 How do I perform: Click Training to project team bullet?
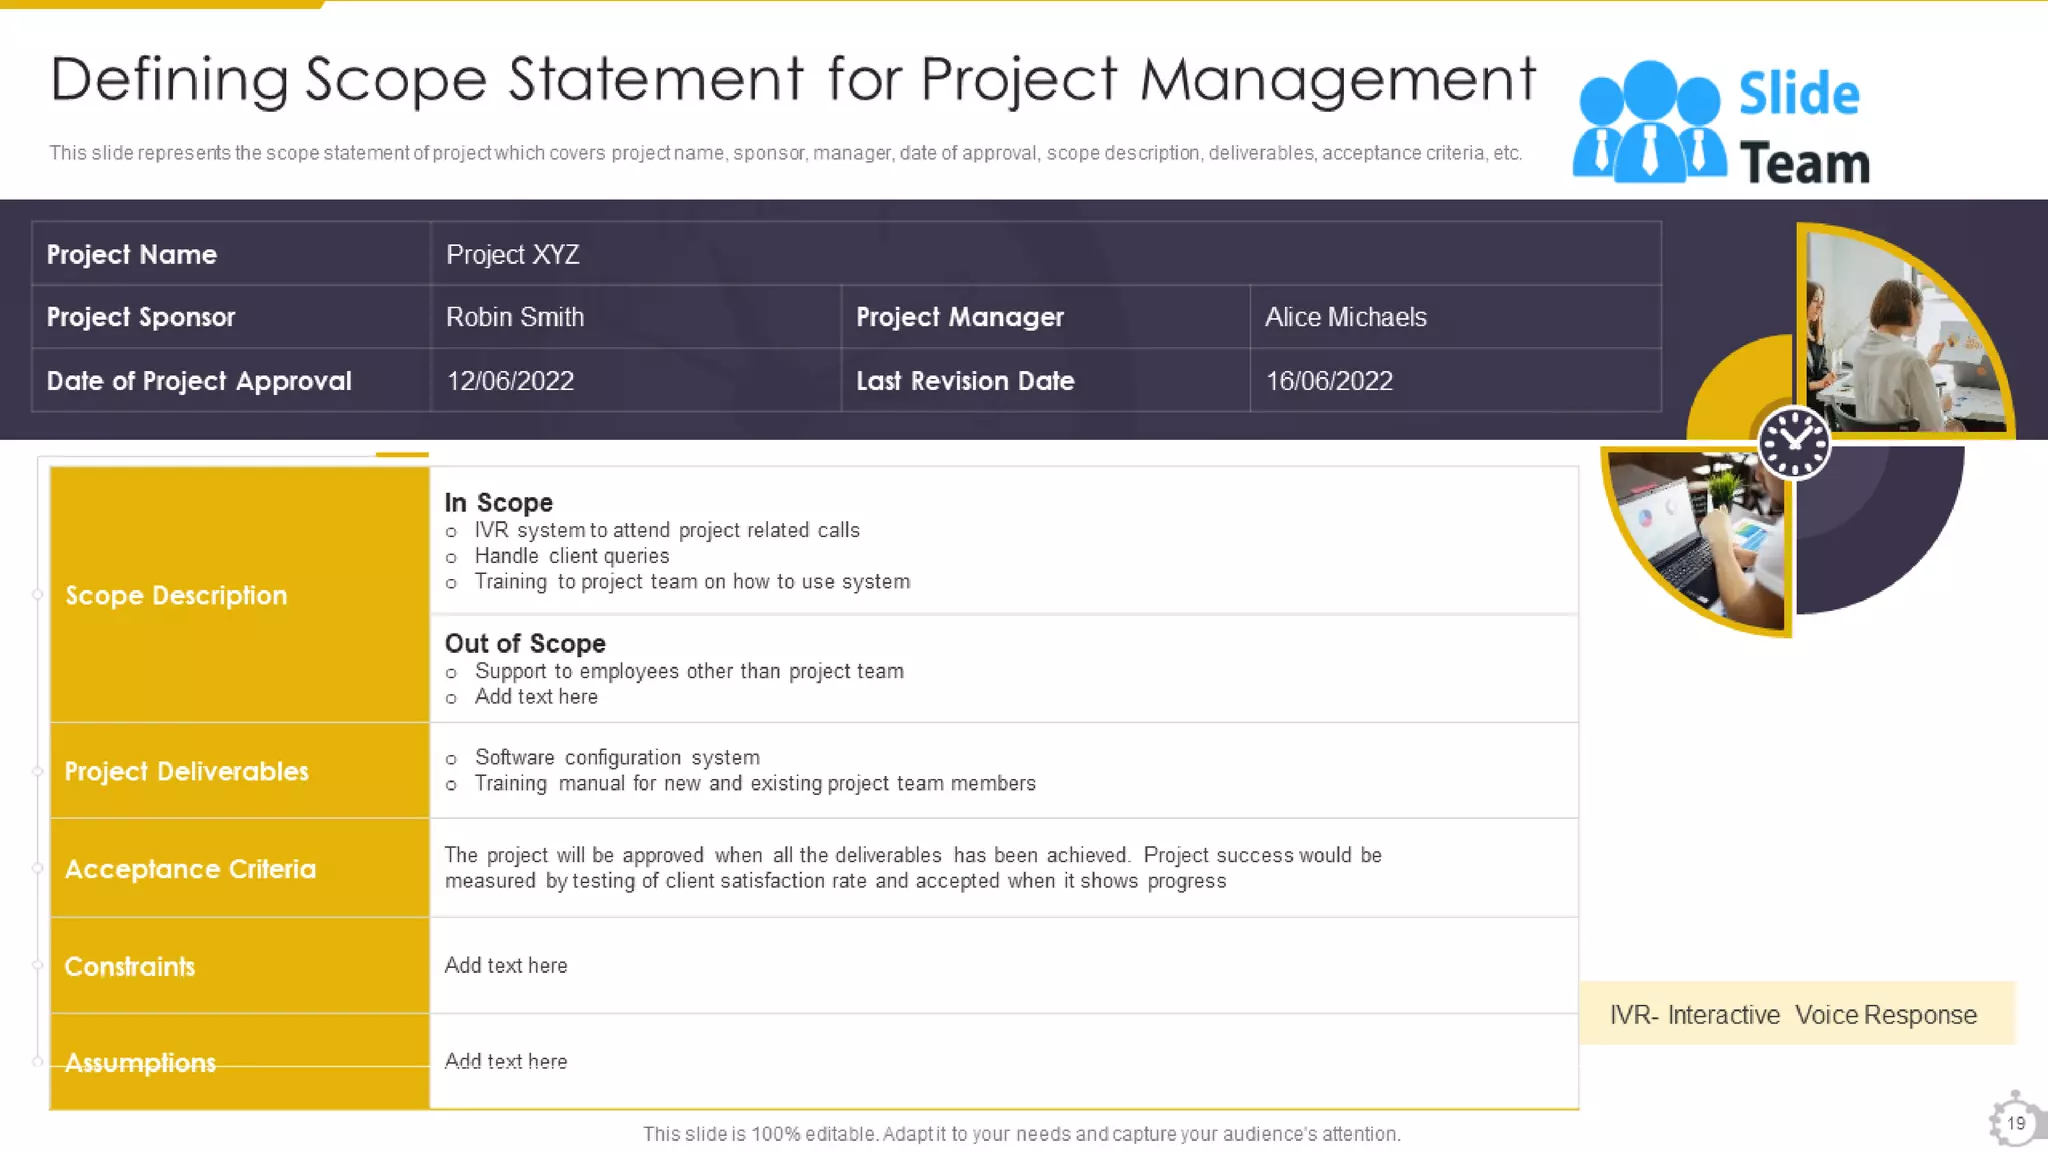[692, 582]
